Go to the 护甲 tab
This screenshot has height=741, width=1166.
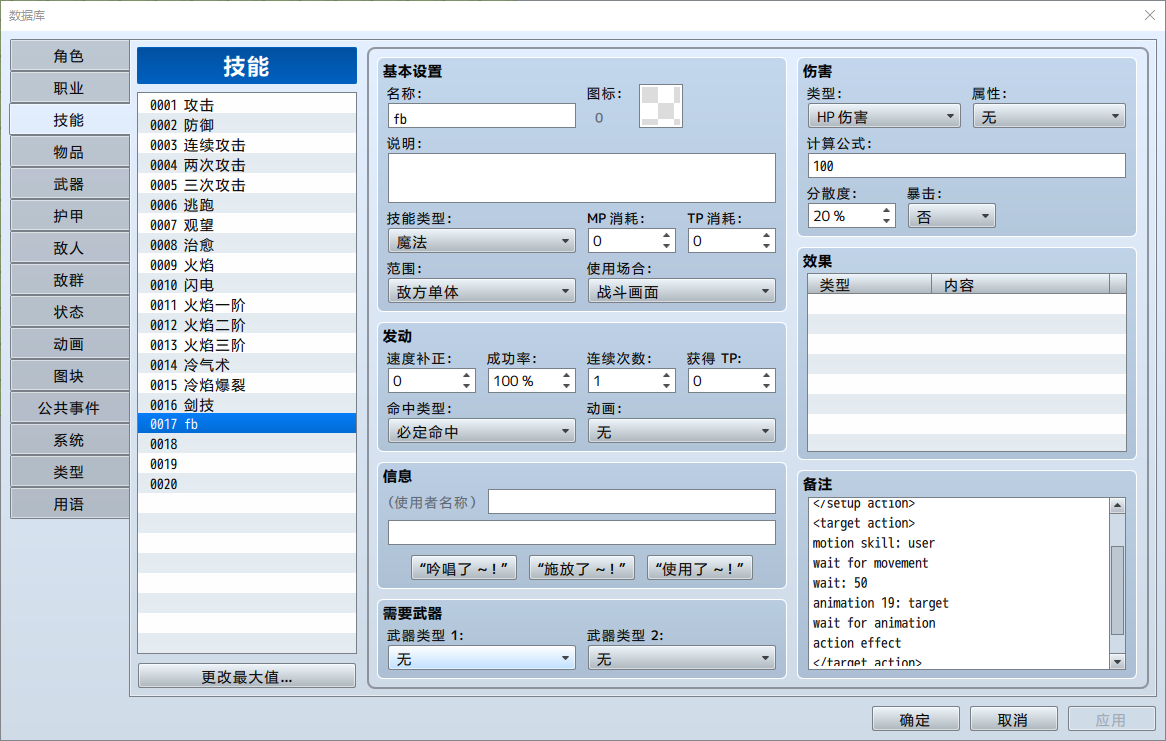[69, 216]
